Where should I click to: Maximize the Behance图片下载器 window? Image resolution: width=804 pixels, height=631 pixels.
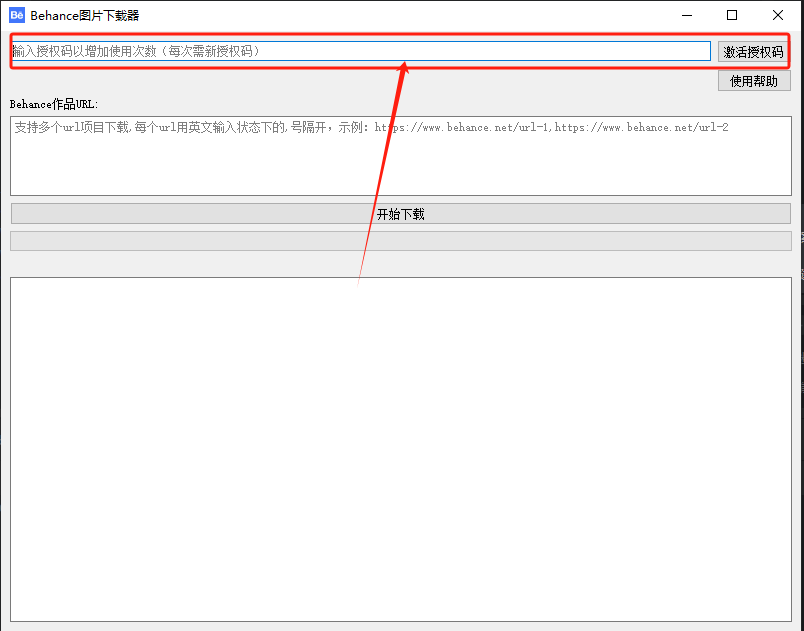click(x=732, y=15)
